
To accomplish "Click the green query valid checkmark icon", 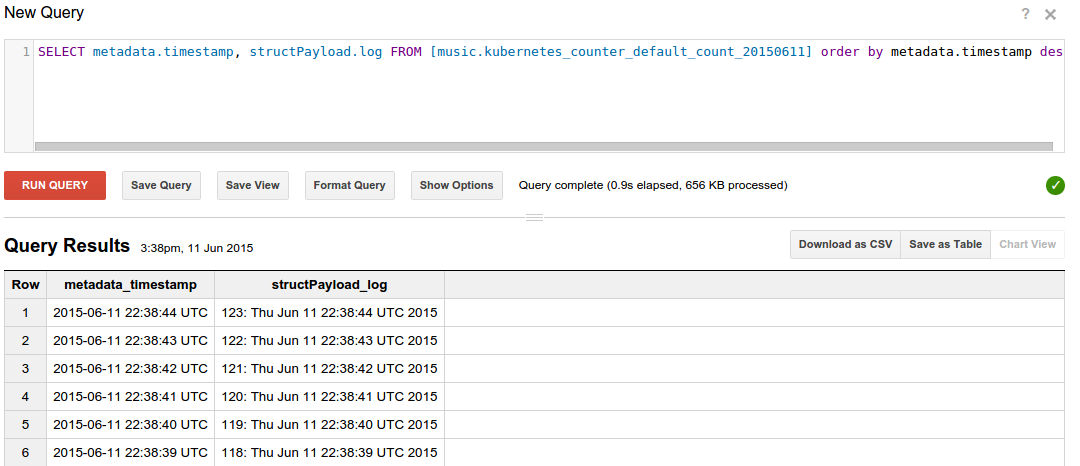I will (x=1055, y=185).
